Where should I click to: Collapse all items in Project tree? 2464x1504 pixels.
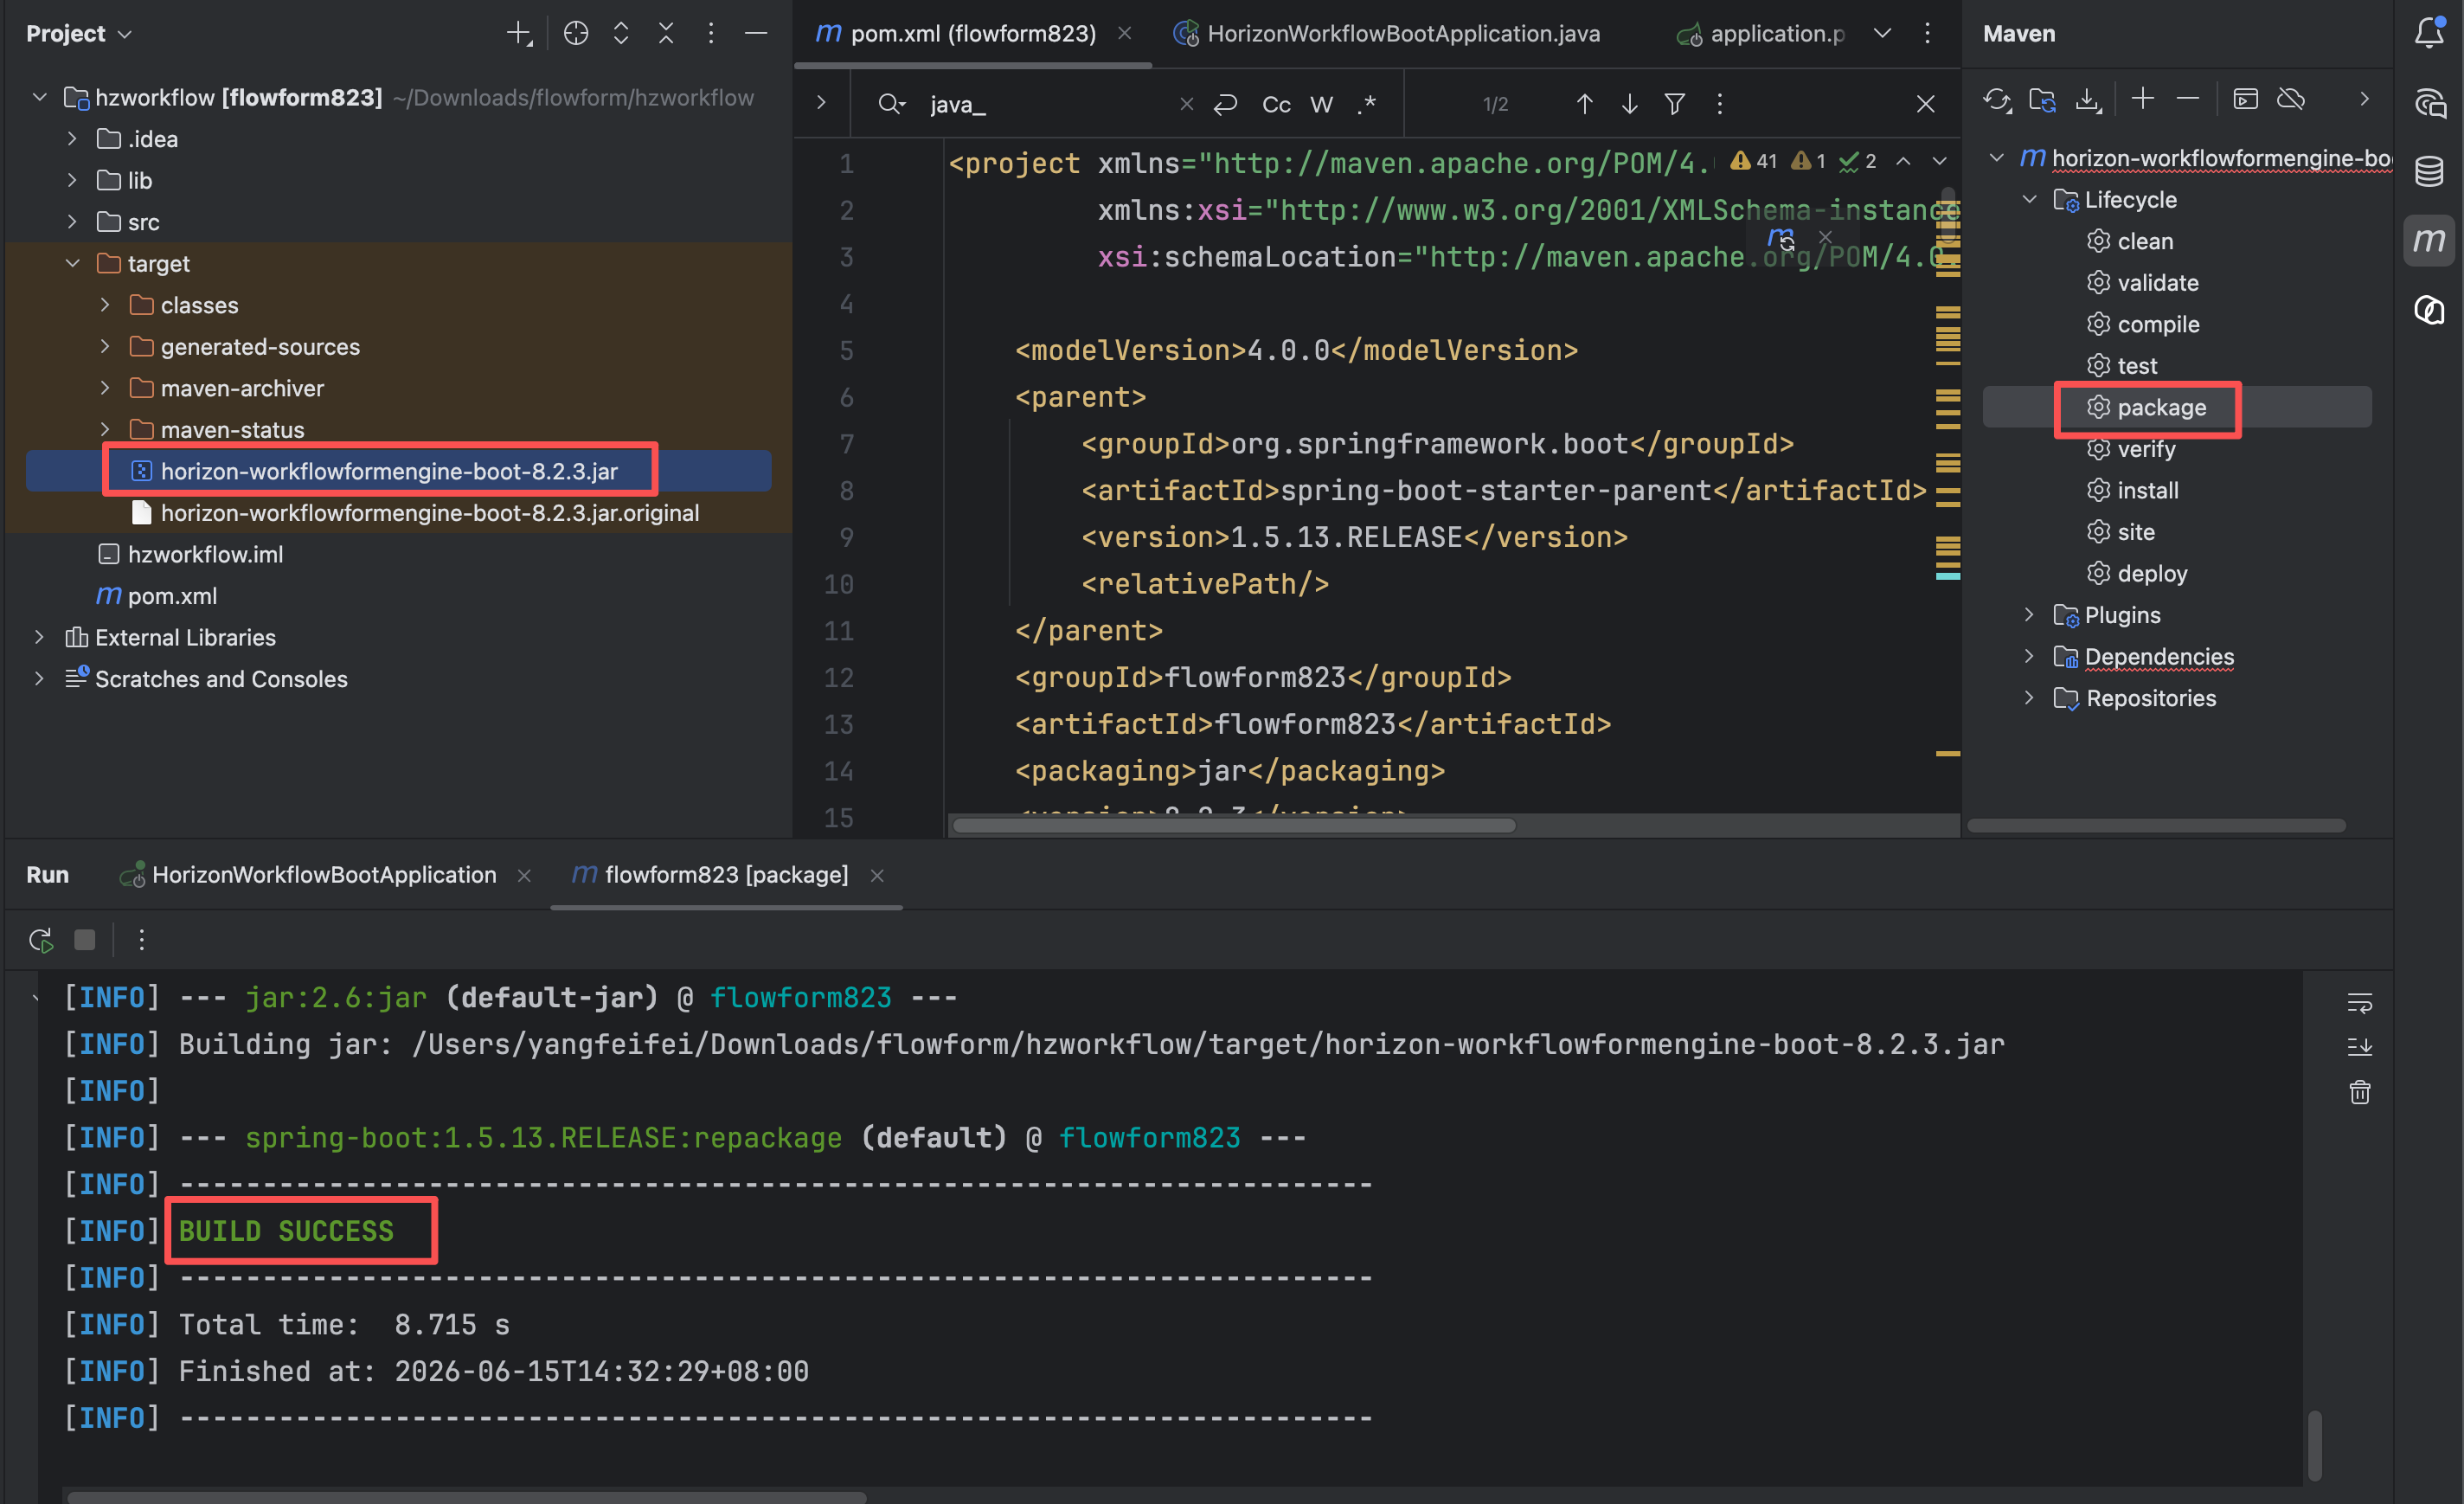pyautogui.click(x=666, y=34)
